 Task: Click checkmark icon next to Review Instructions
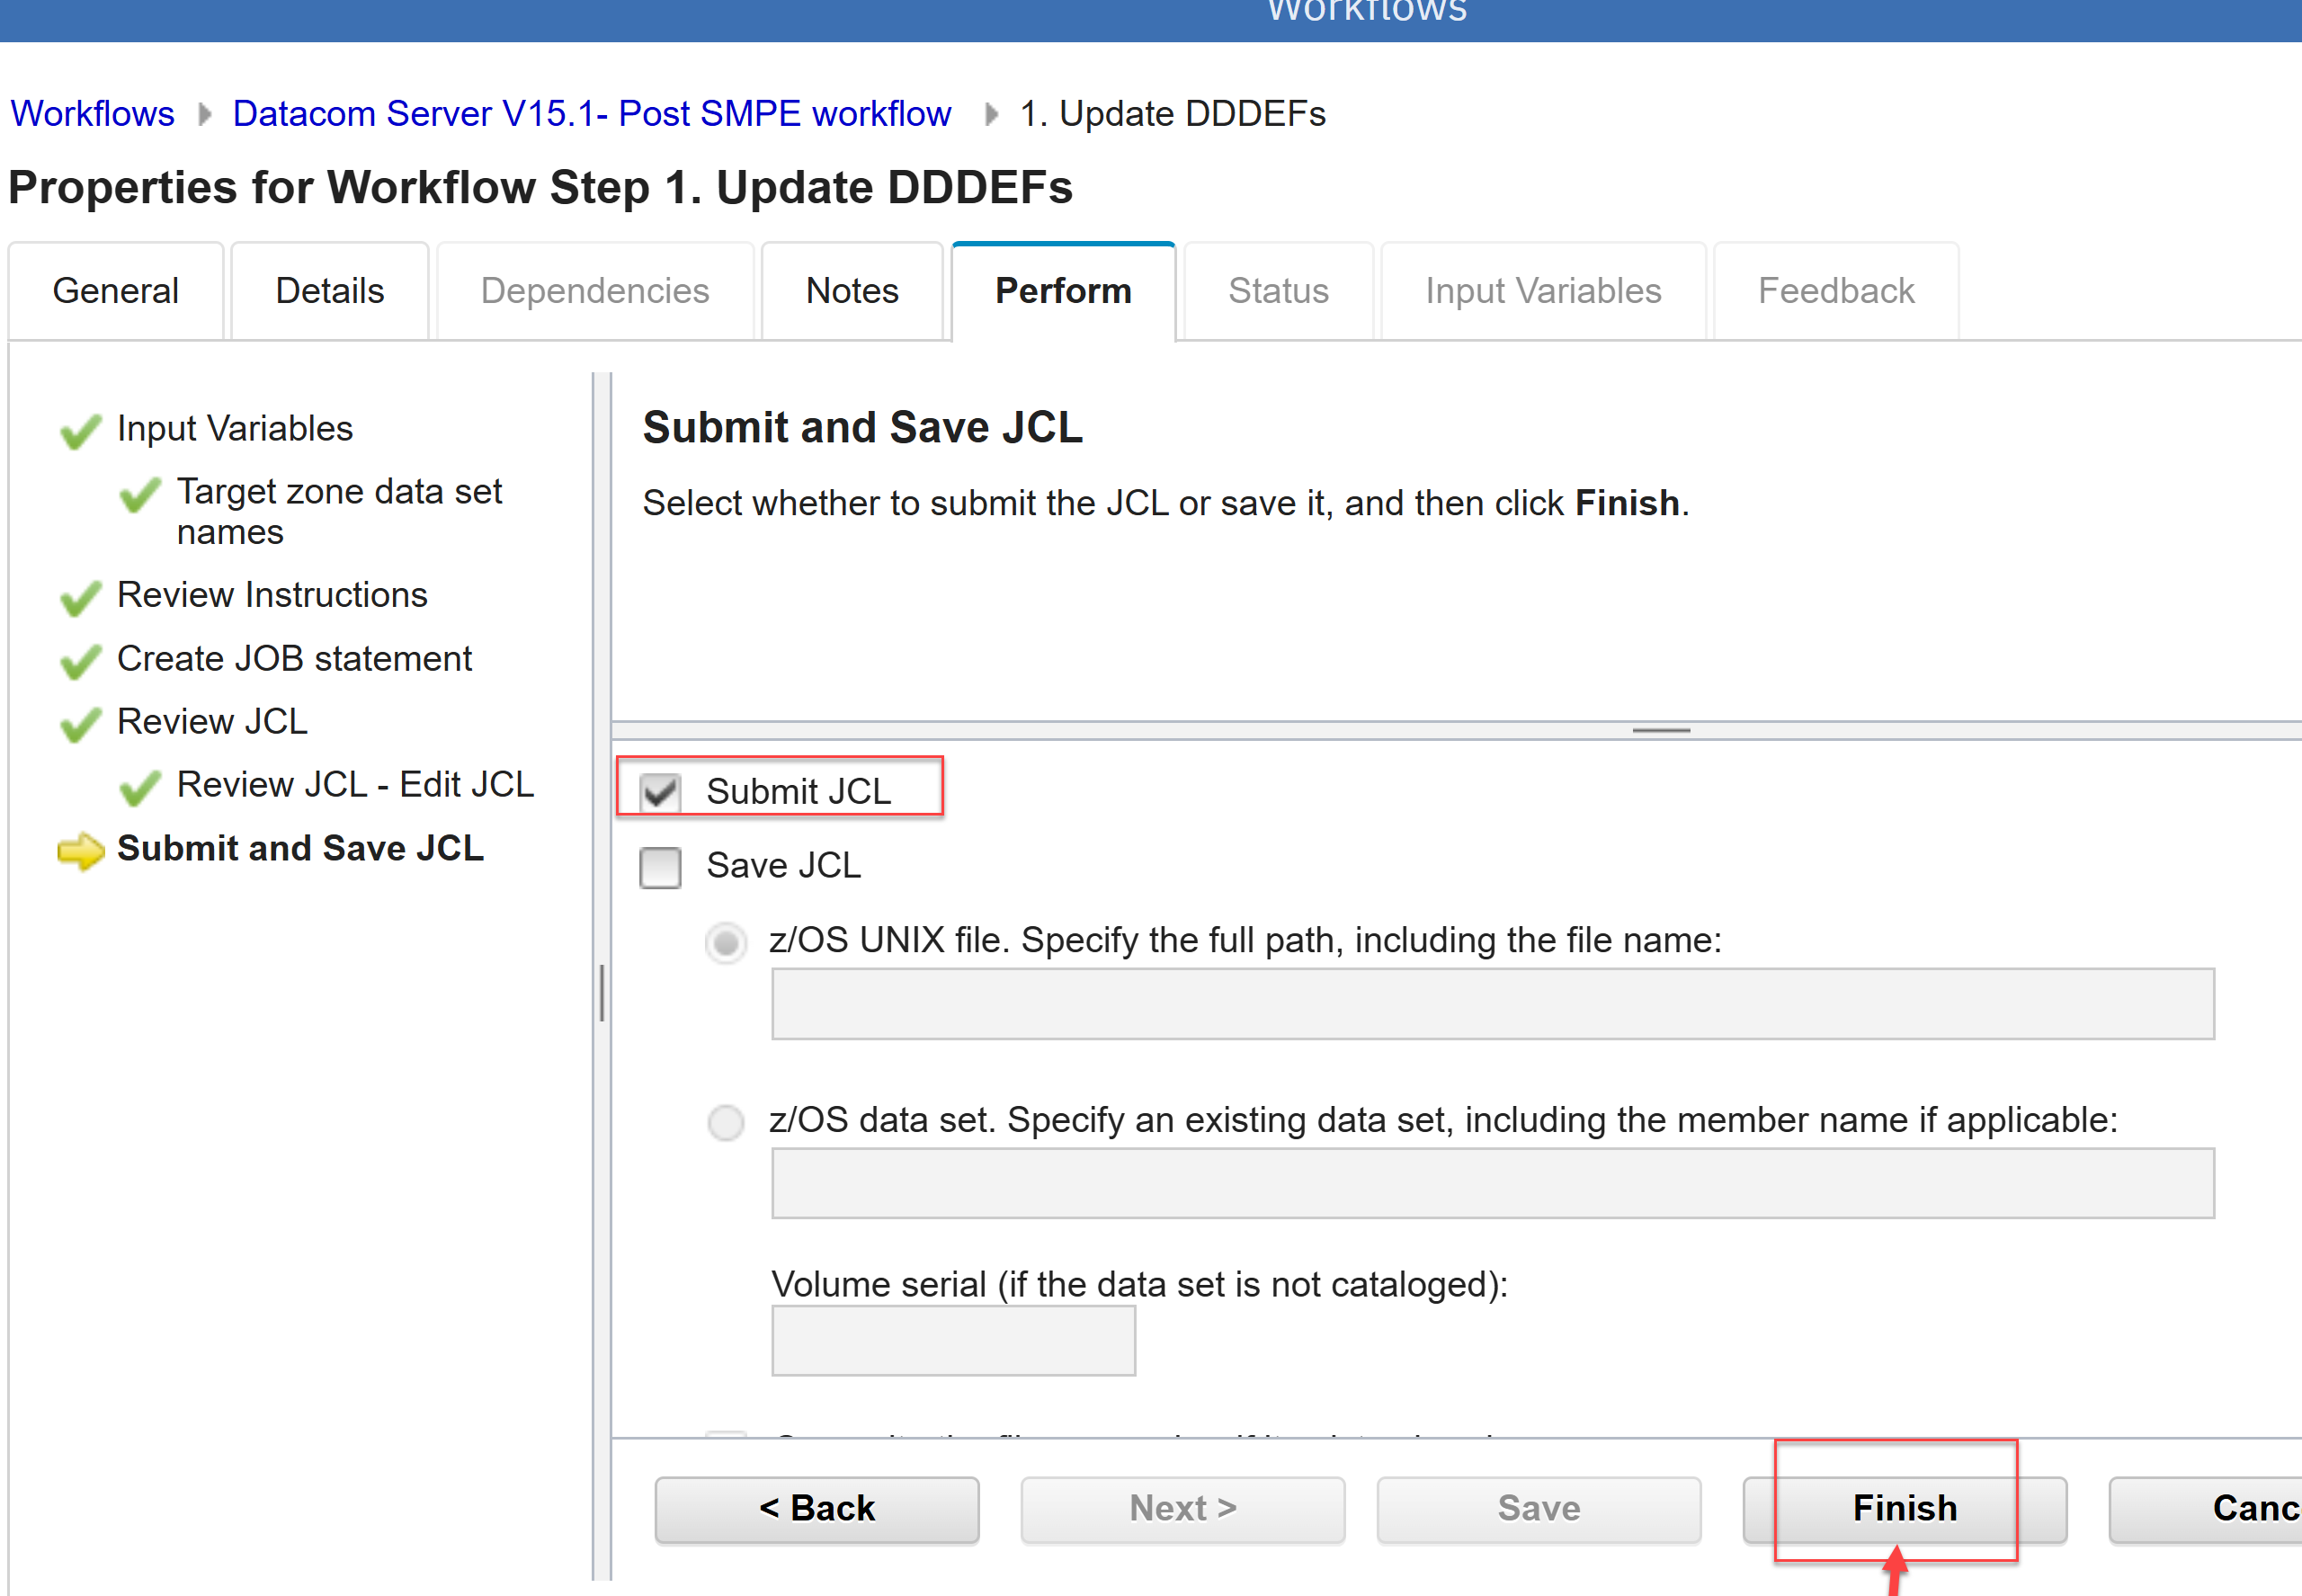click(x=80, y=598)
